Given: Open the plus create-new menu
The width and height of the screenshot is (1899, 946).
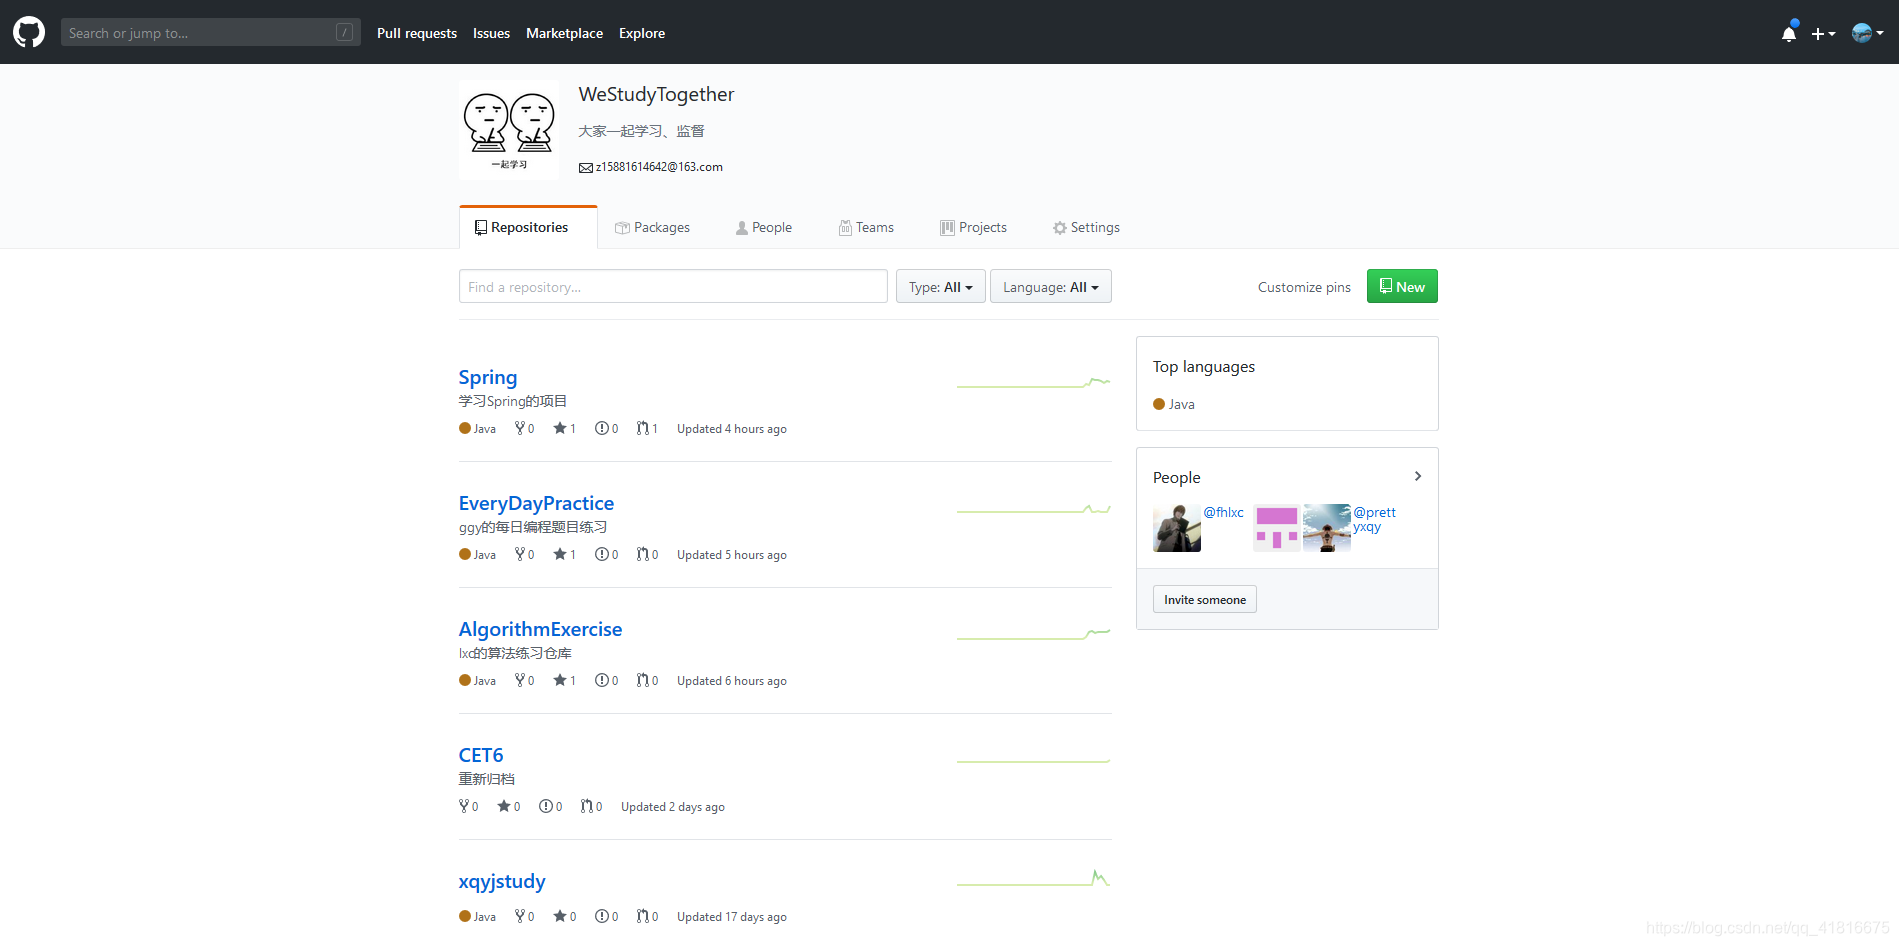Looking at the screenshot, I should [1823, 33].
